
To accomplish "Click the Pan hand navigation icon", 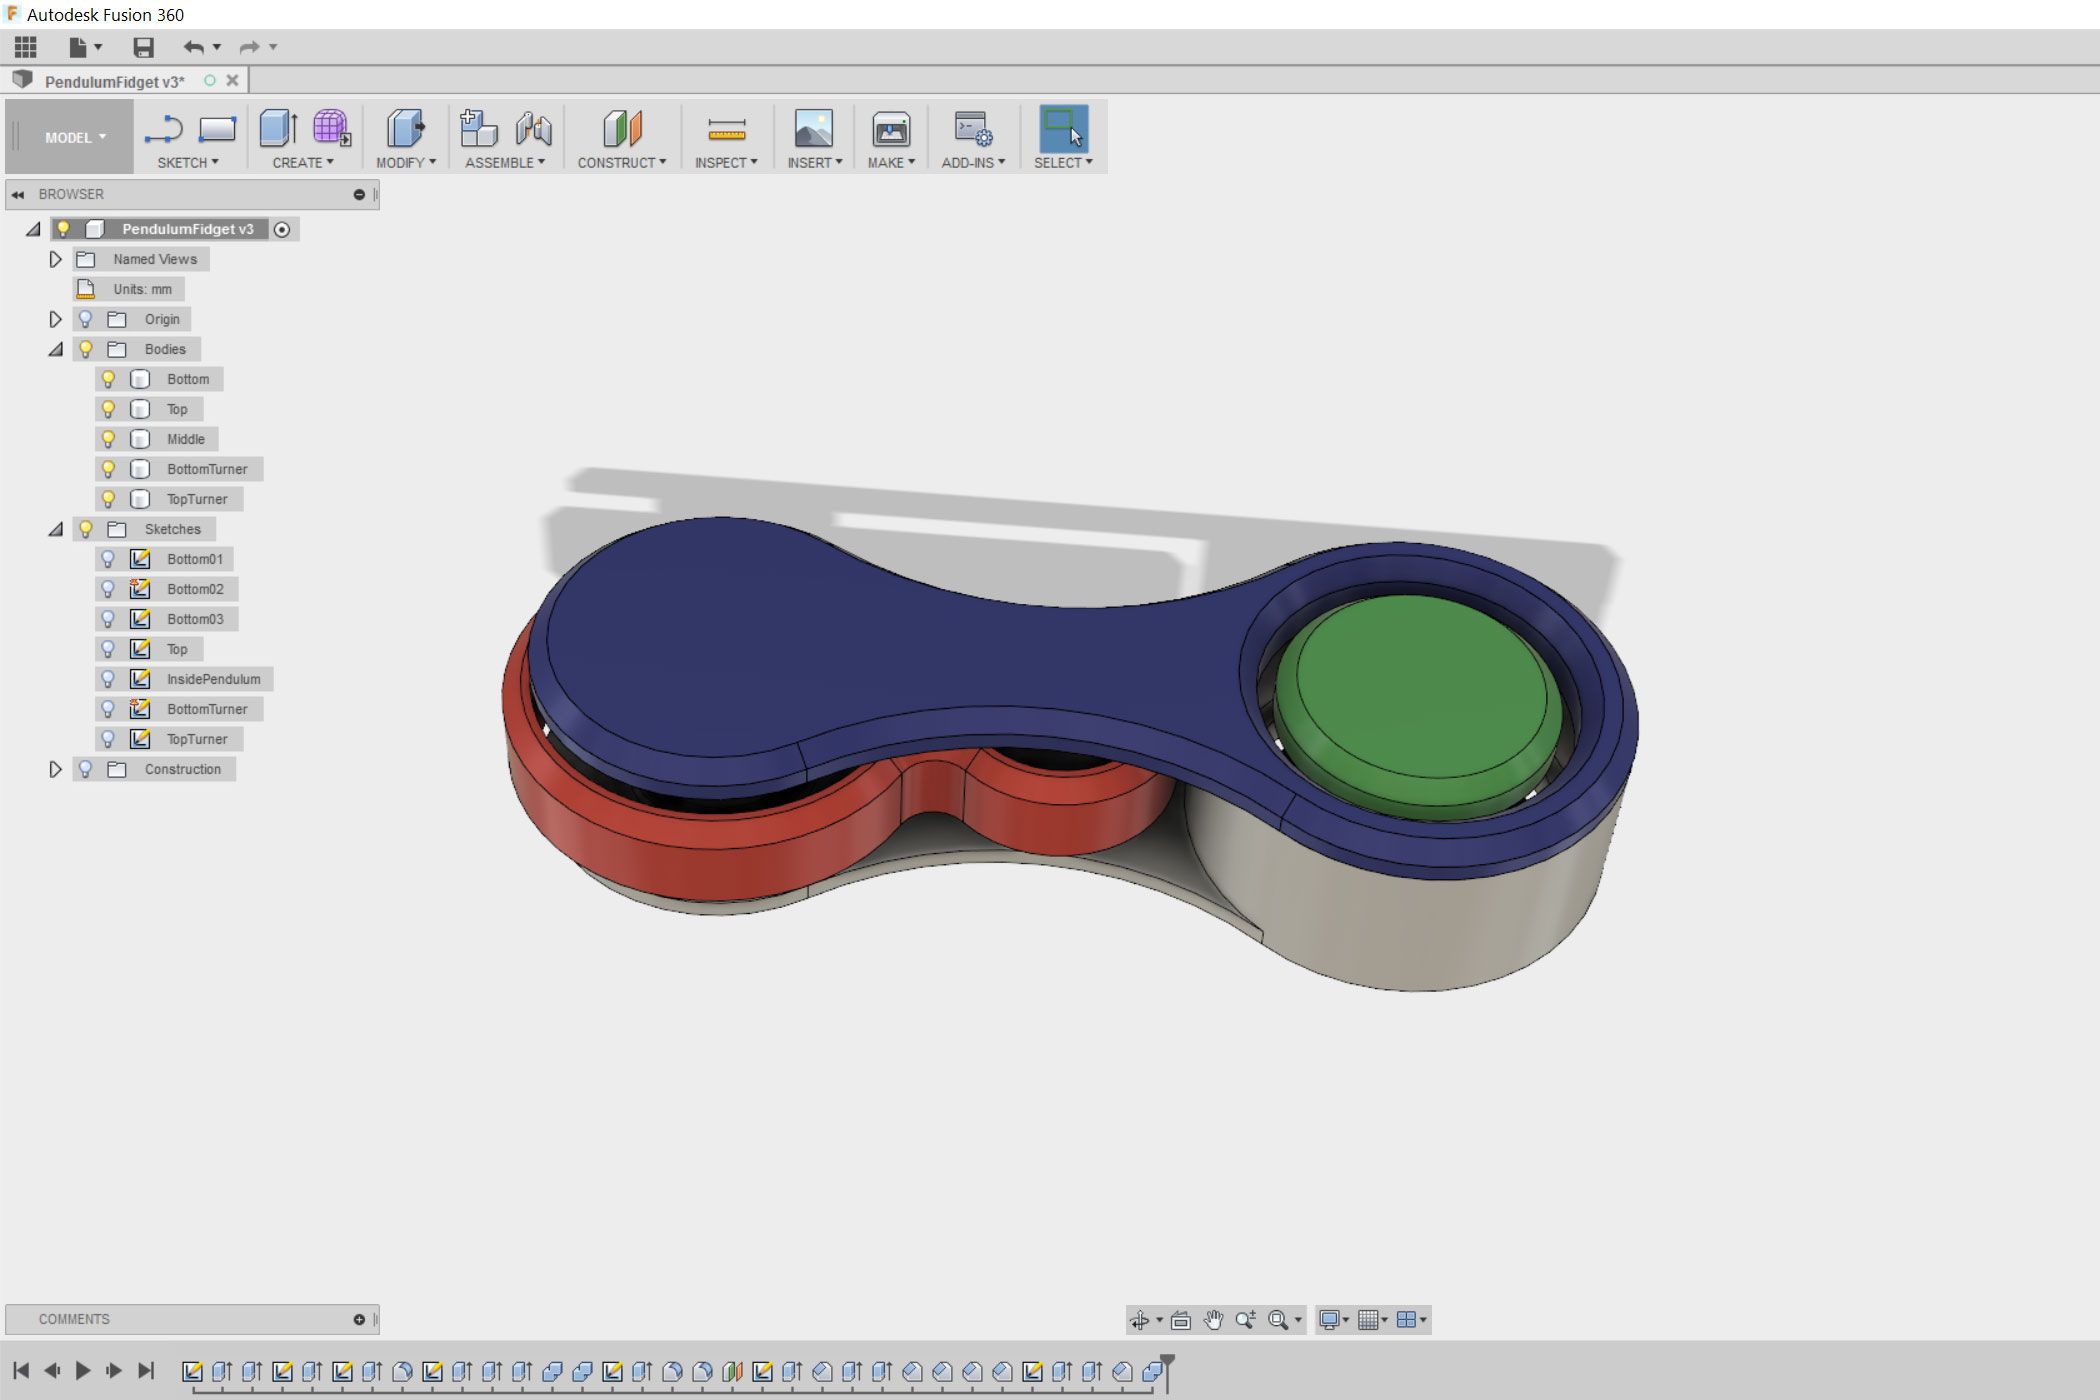I will click(x=1213, y=1320).
